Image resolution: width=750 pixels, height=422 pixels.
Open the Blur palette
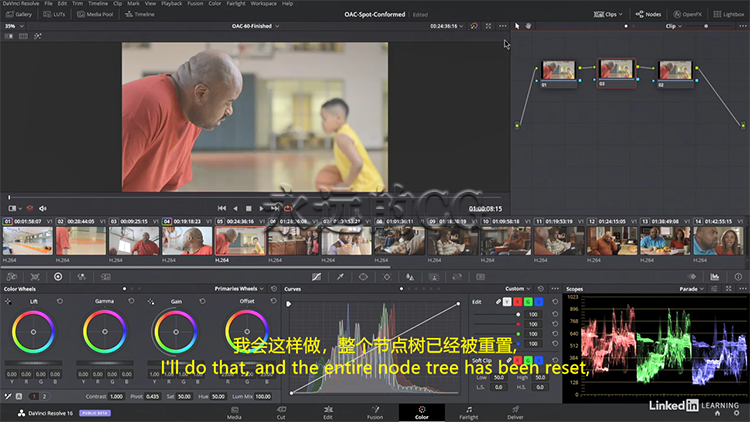(x=410, y=277)
